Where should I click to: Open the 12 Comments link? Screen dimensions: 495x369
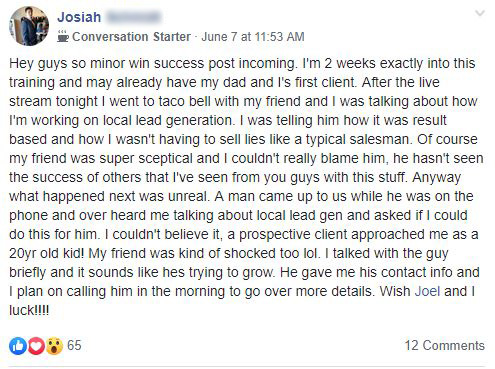pos(445,345)
